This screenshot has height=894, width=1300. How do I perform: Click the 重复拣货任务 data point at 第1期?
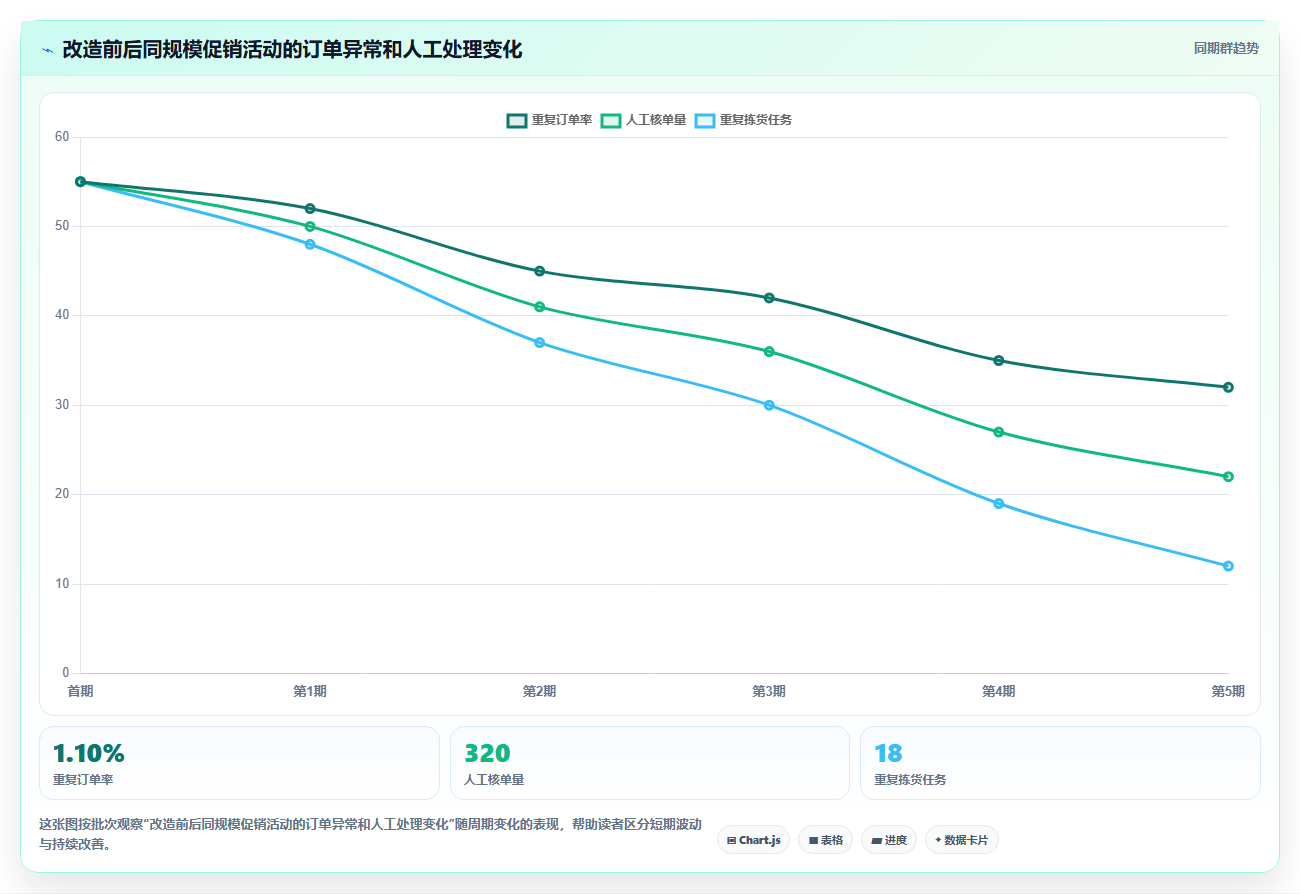[310, 244]
